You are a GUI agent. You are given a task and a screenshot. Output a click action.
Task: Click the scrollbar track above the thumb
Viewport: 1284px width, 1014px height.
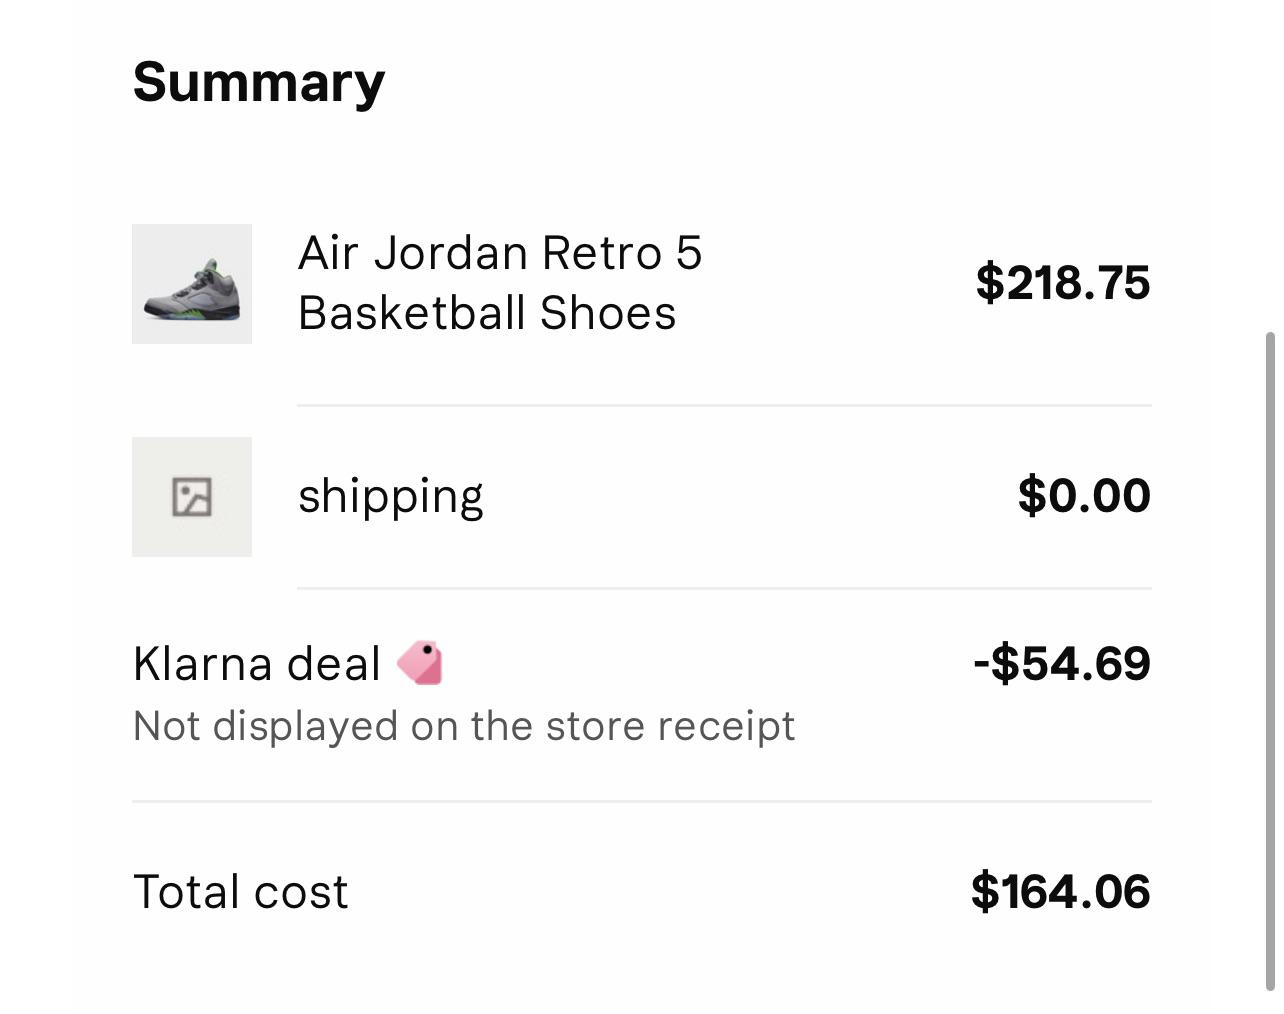click(x=1271, y=160)
